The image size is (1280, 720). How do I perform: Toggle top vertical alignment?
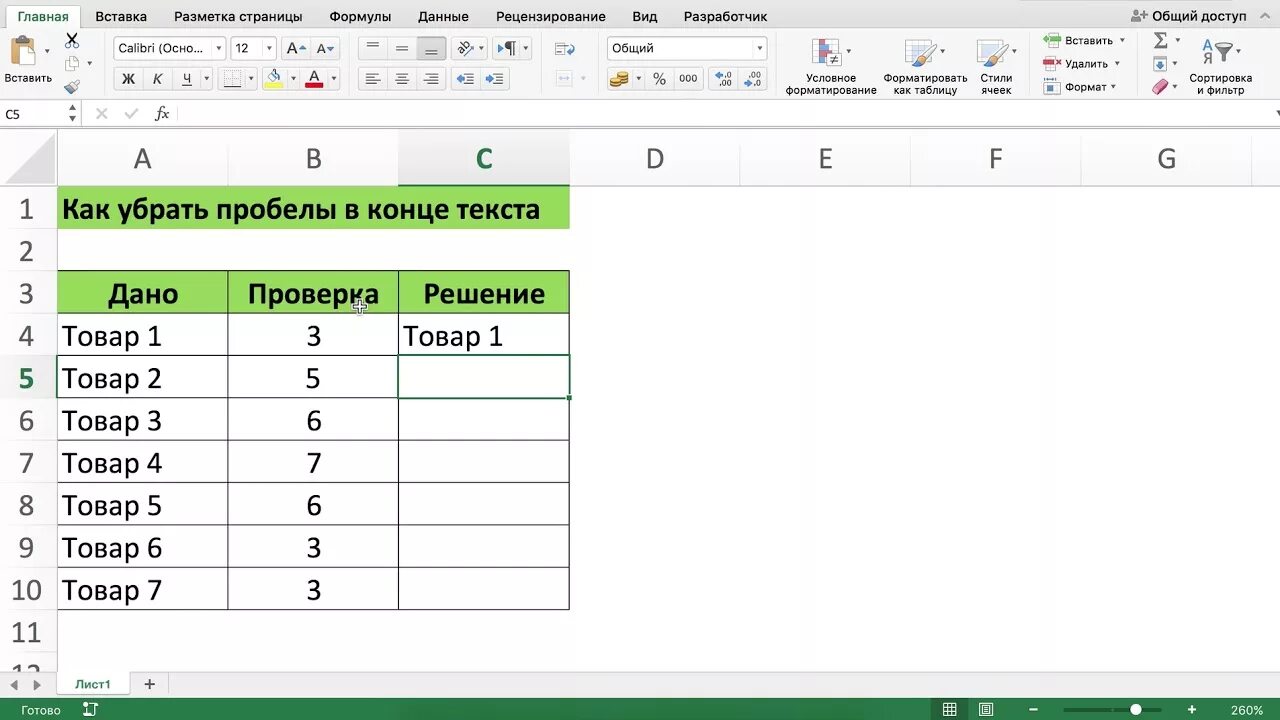click(373, 48)
